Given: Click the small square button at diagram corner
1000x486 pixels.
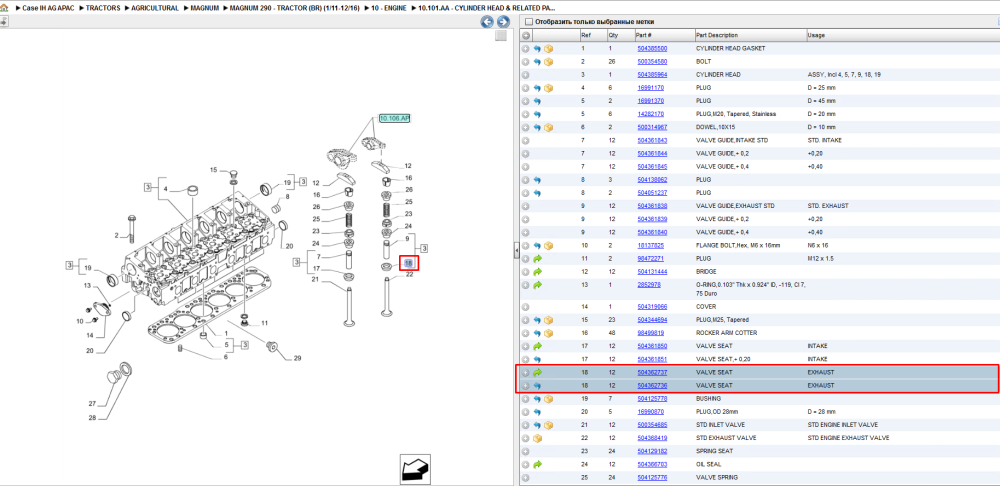Looking at the screenshot, I should tap(501, 36).
